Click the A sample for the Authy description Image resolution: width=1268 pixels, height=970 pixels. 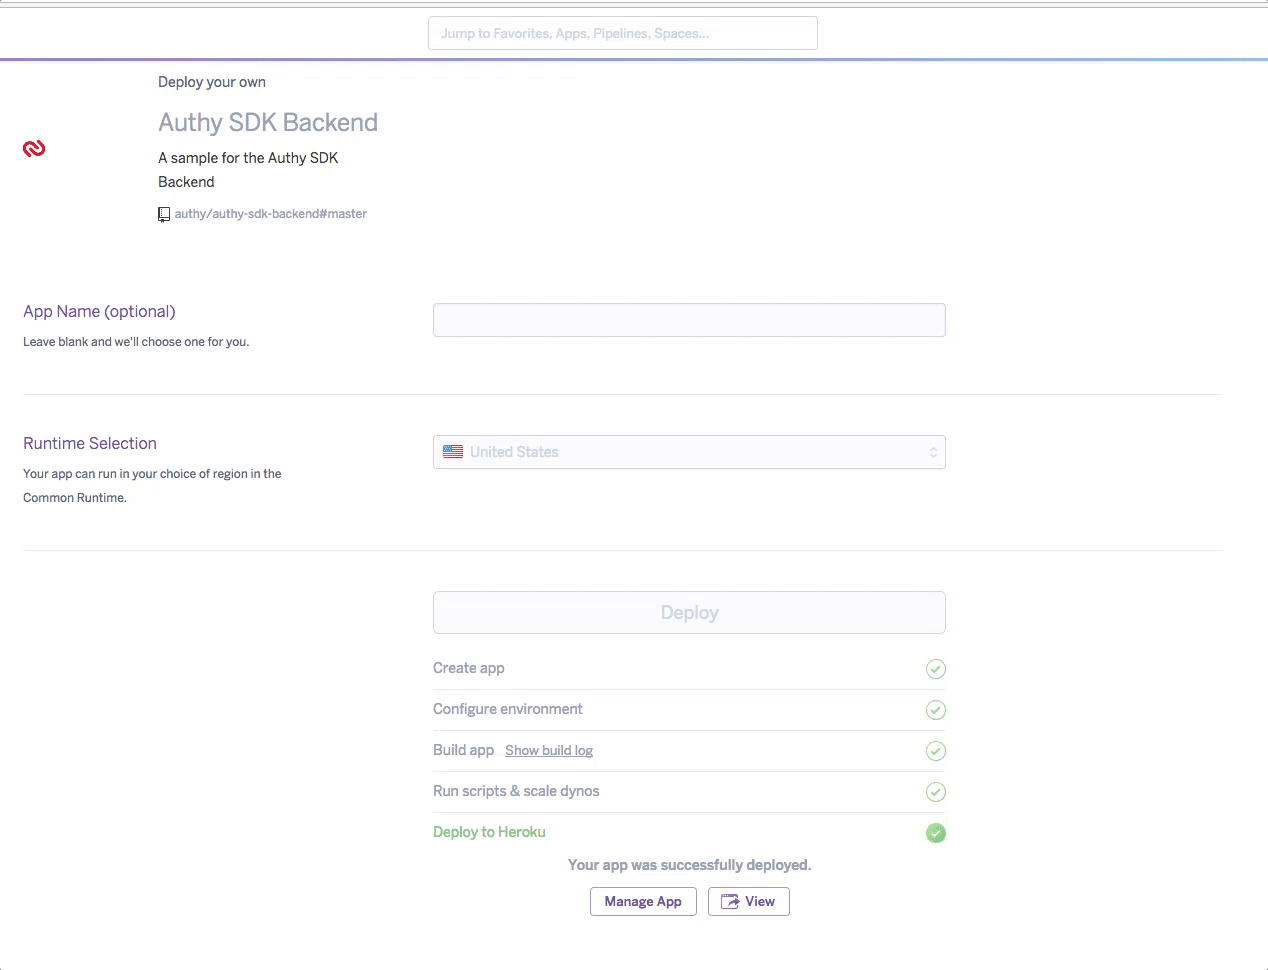pos(248,170)
